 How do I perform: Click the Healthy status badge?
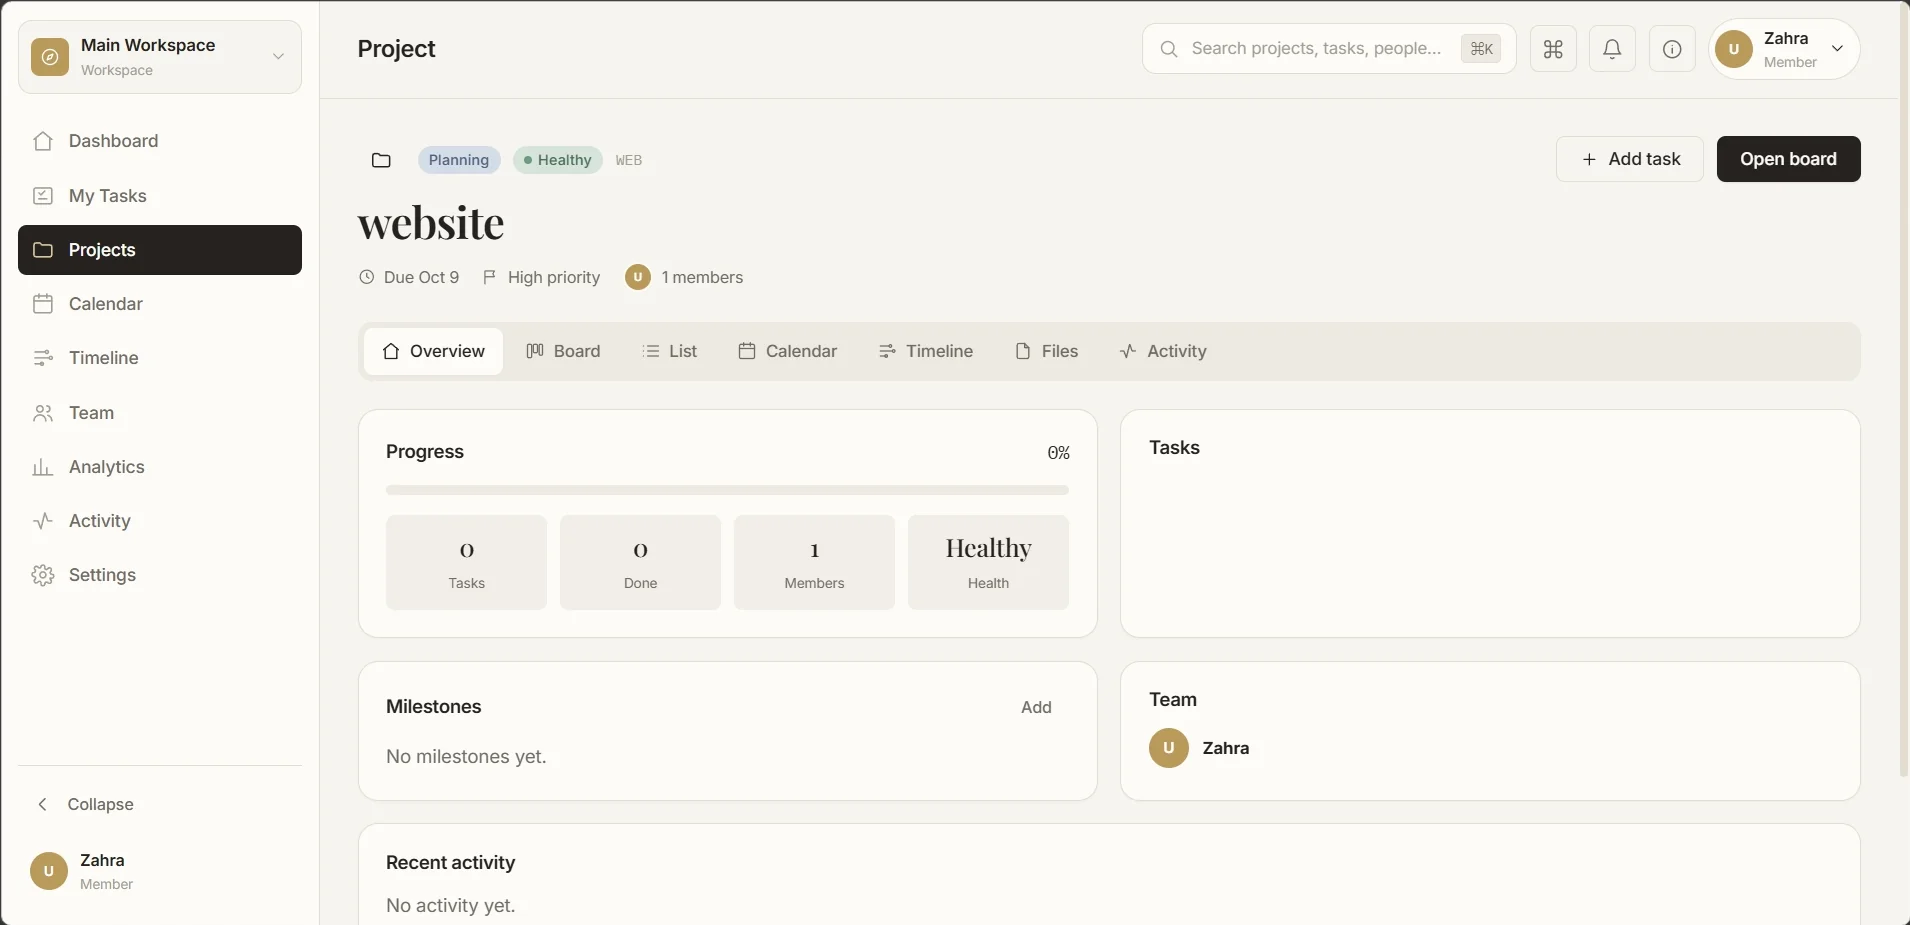(x=558, y=160)
